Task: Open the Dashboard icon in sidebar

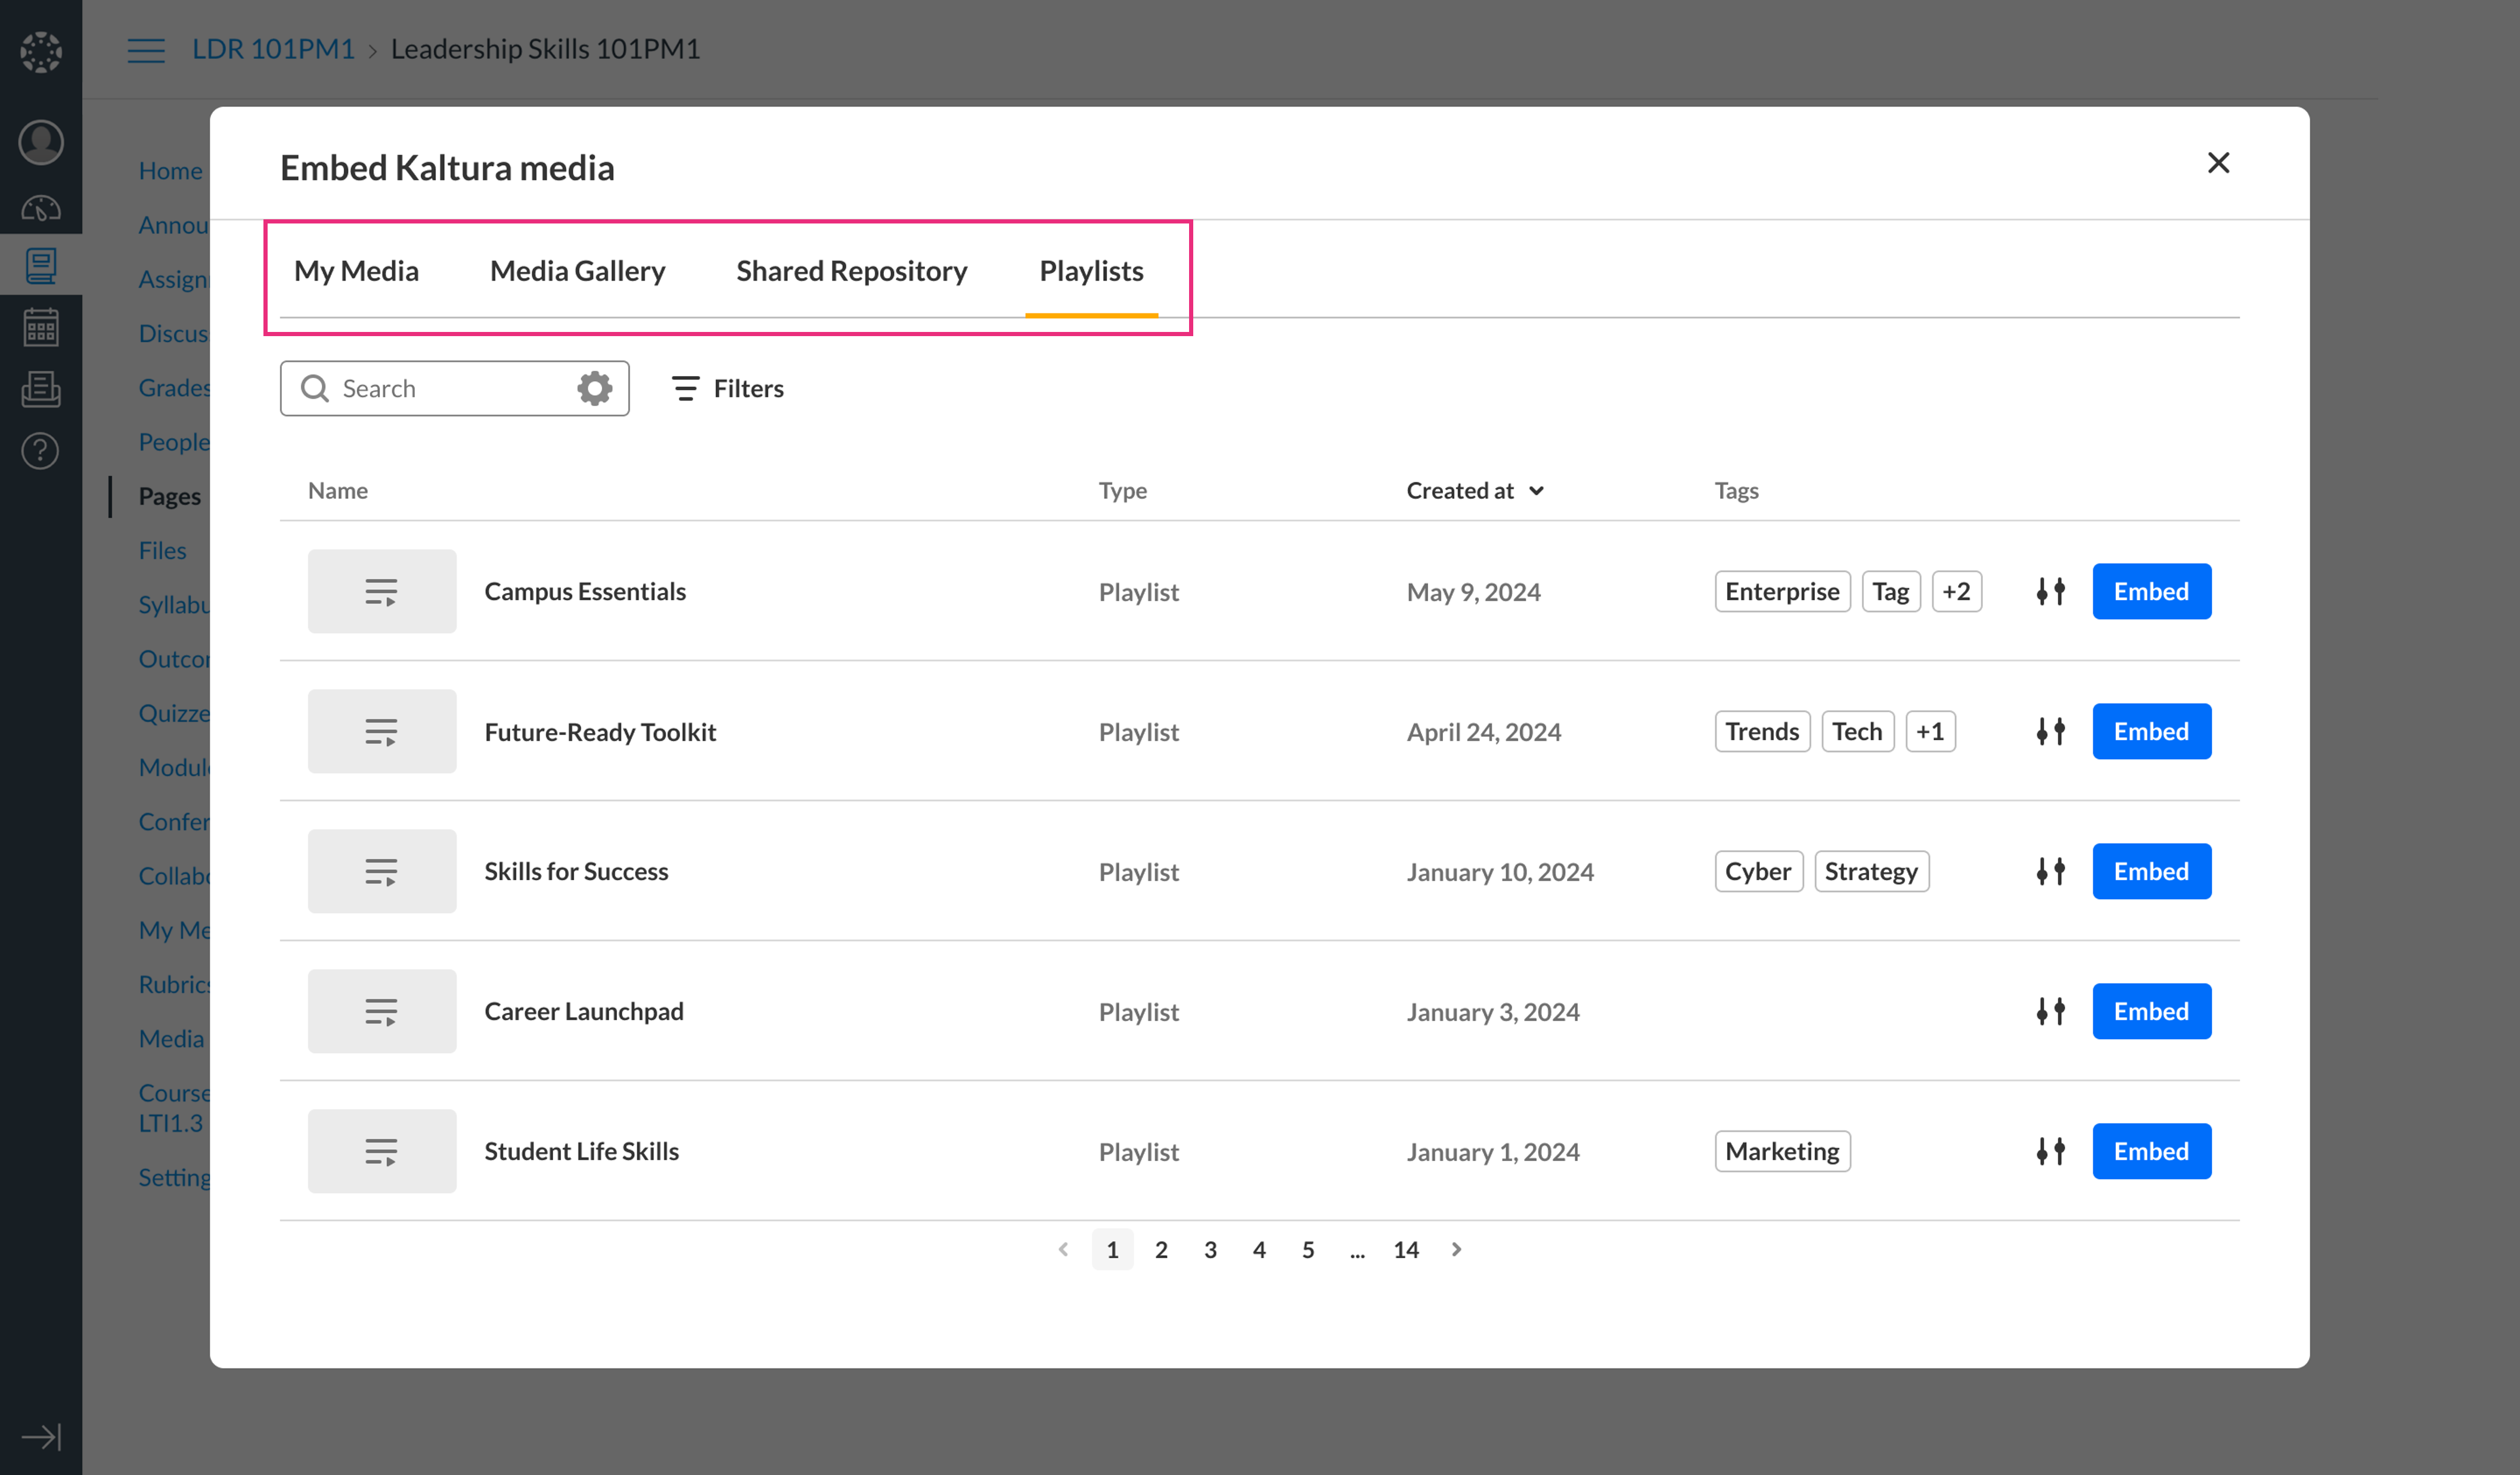Action: click(x=40, y=208)
